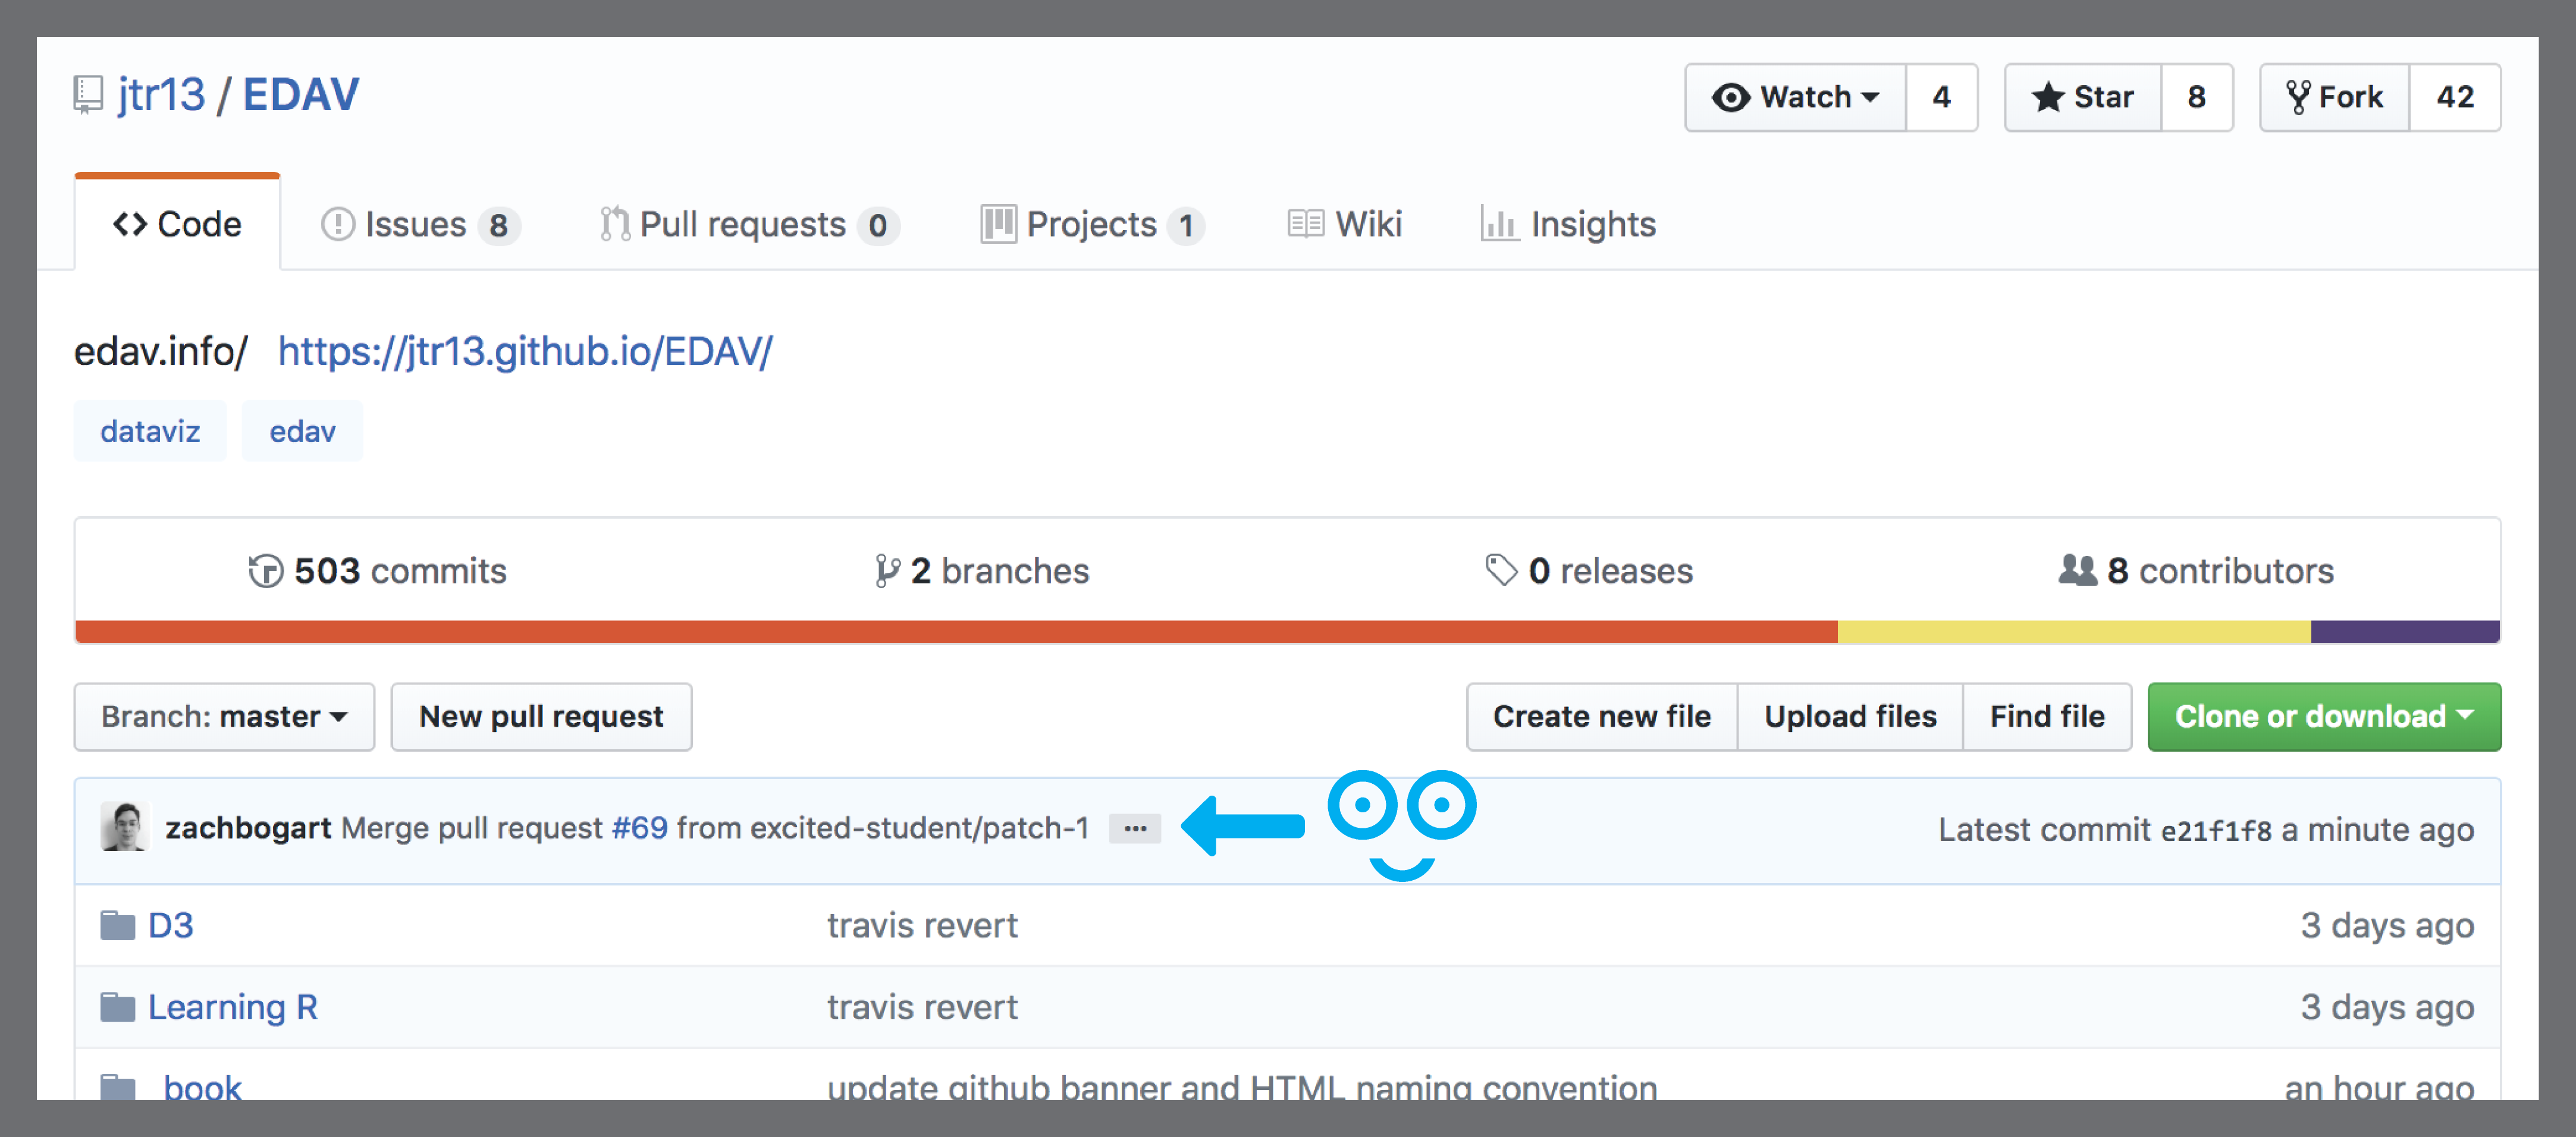Click the commits history clock icon
The width and height of the screenshot is (2576, 1137).
(265, 571)
